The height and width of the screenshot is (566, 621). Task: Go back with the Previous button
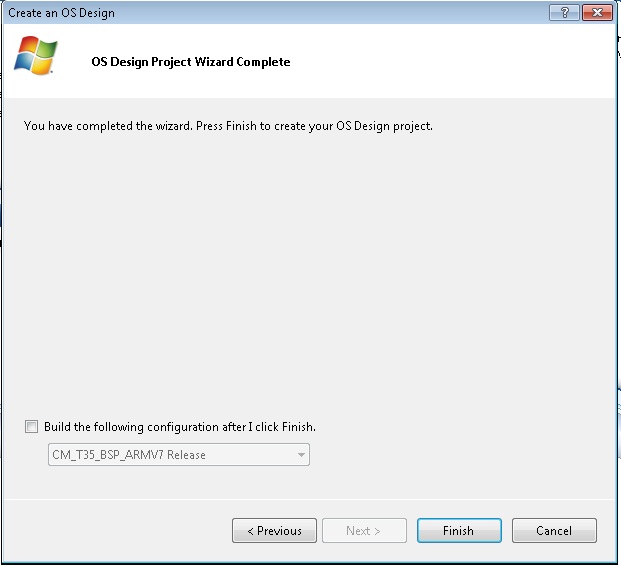(274, 531)
